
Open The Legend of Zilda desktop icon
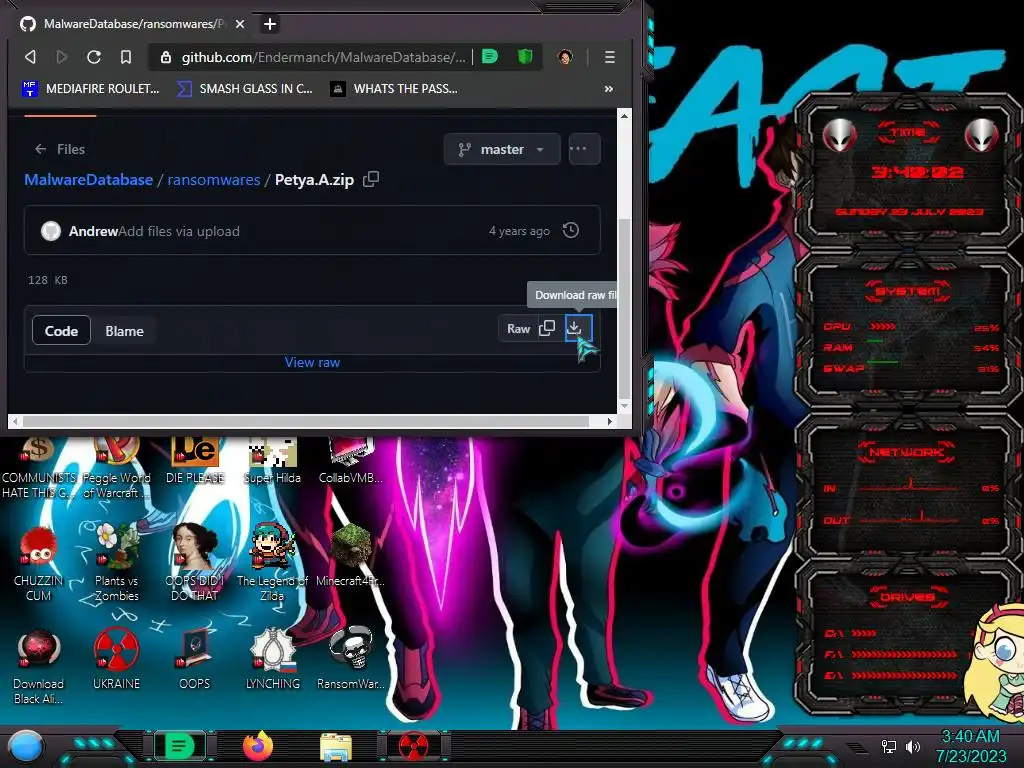click(x=272, y=562)
